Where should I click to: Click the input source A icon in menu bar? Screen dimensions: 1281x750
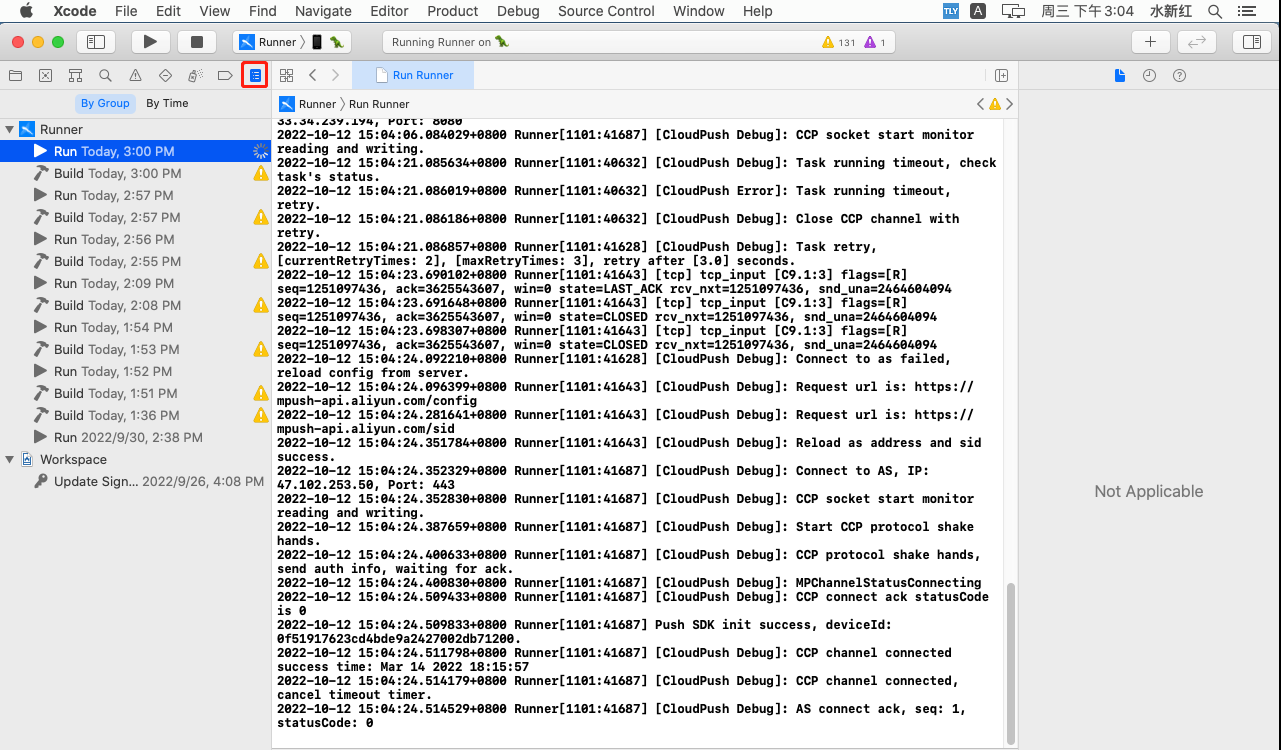978,11
